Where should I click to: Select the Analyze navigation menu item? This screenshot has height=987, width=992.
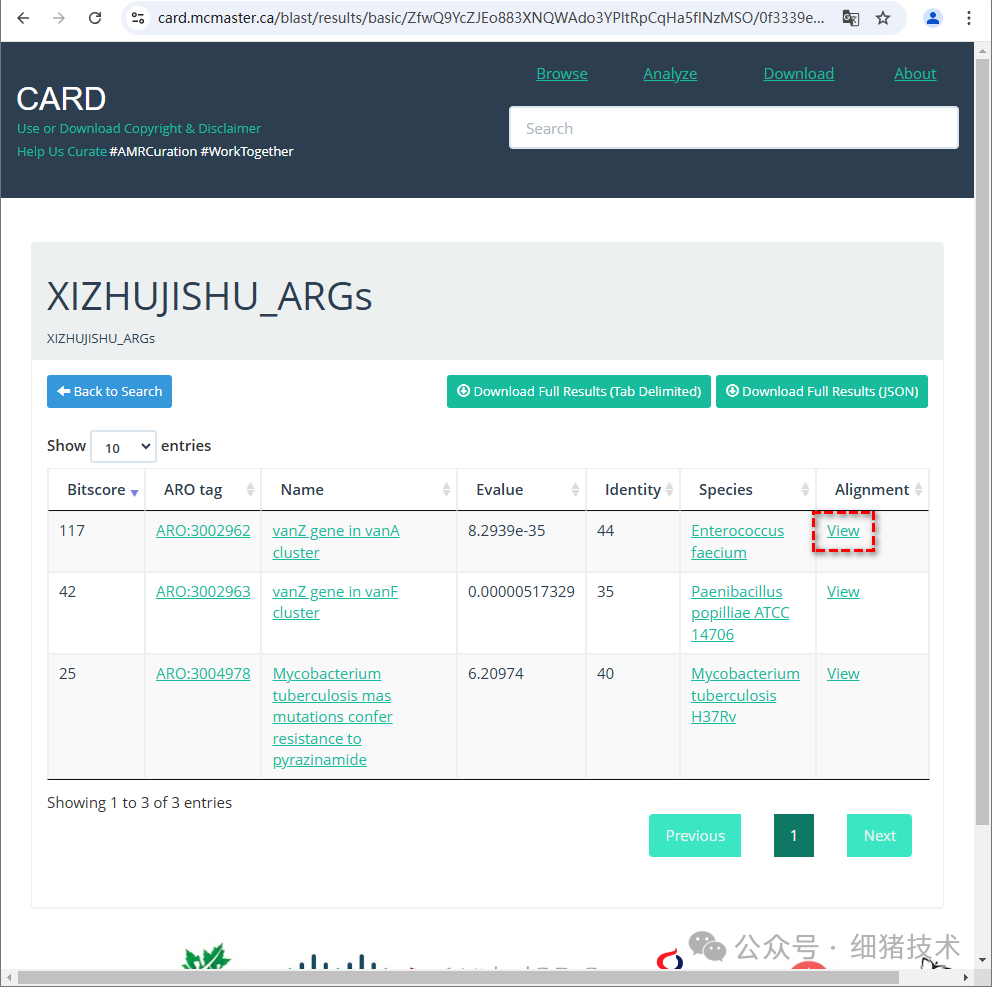tap(670, 73)
